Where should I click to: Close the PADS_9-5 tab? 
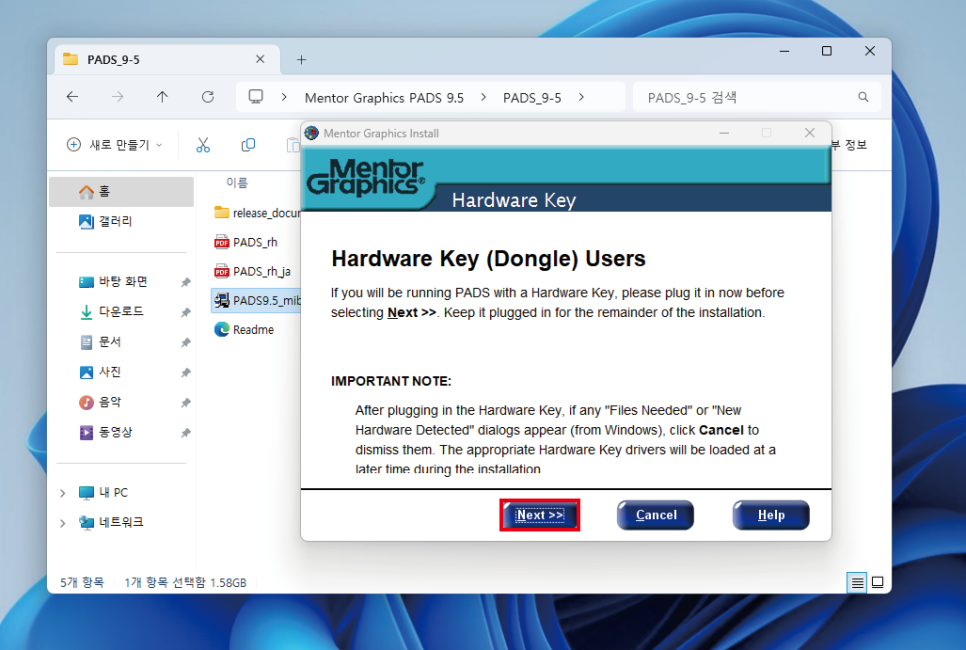tap(260, 59)
